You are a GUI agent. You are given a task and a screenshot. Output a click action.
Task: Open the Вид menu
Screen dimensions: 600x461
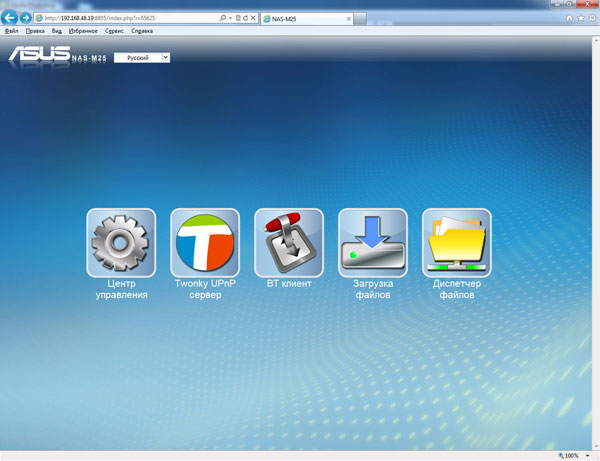click(57, 31)
